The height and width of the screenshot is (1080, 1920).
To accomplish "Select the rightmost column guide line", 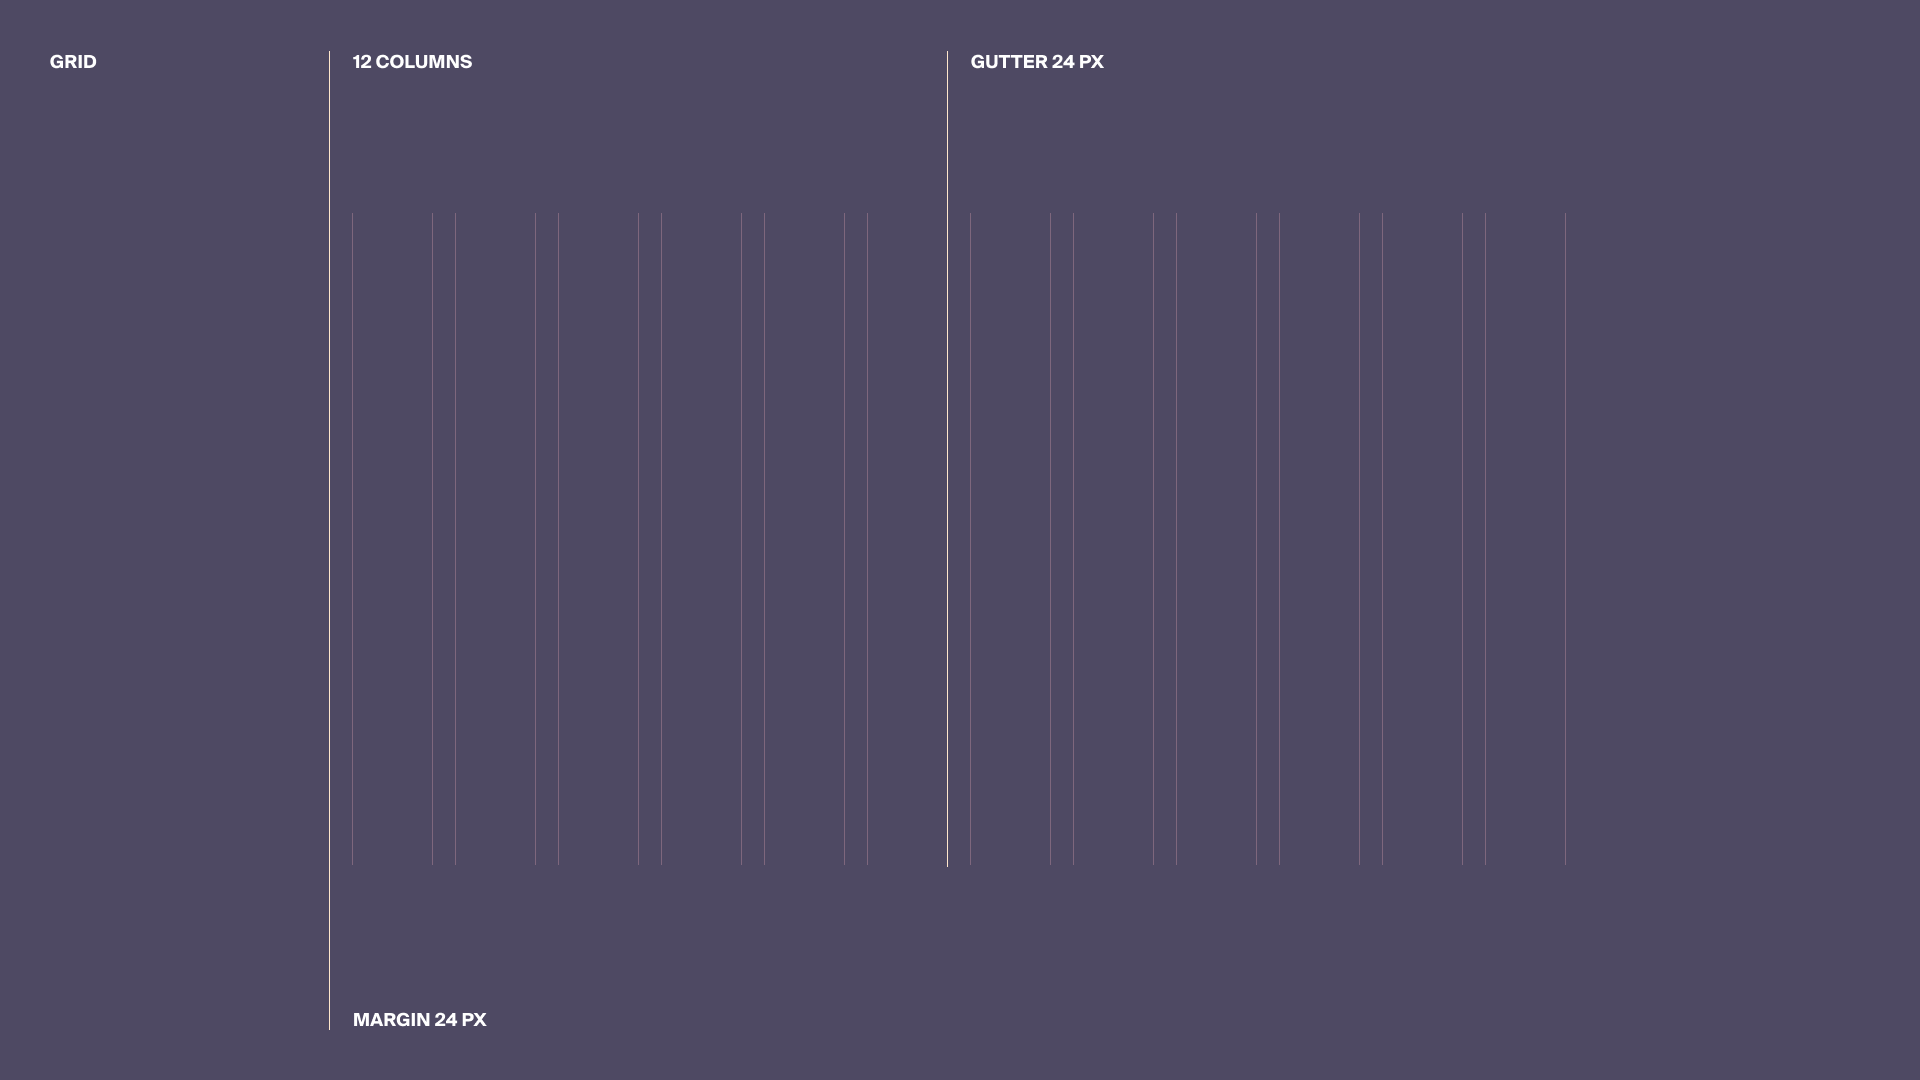I will point(1565,540).
